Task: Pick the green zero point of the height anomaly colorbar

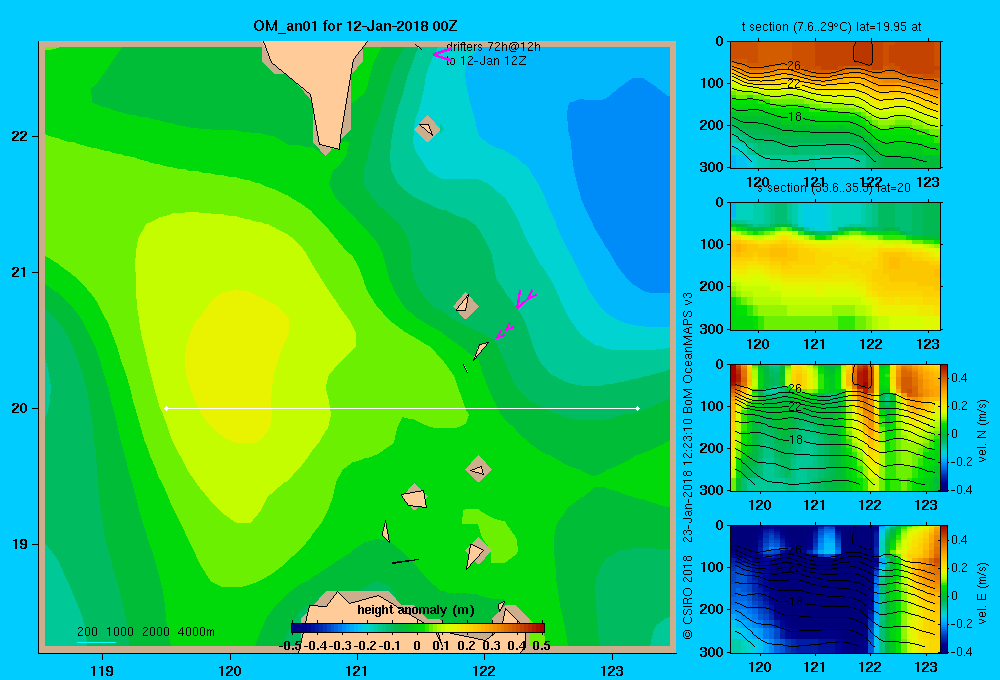Action: click(x=417, y=628)
